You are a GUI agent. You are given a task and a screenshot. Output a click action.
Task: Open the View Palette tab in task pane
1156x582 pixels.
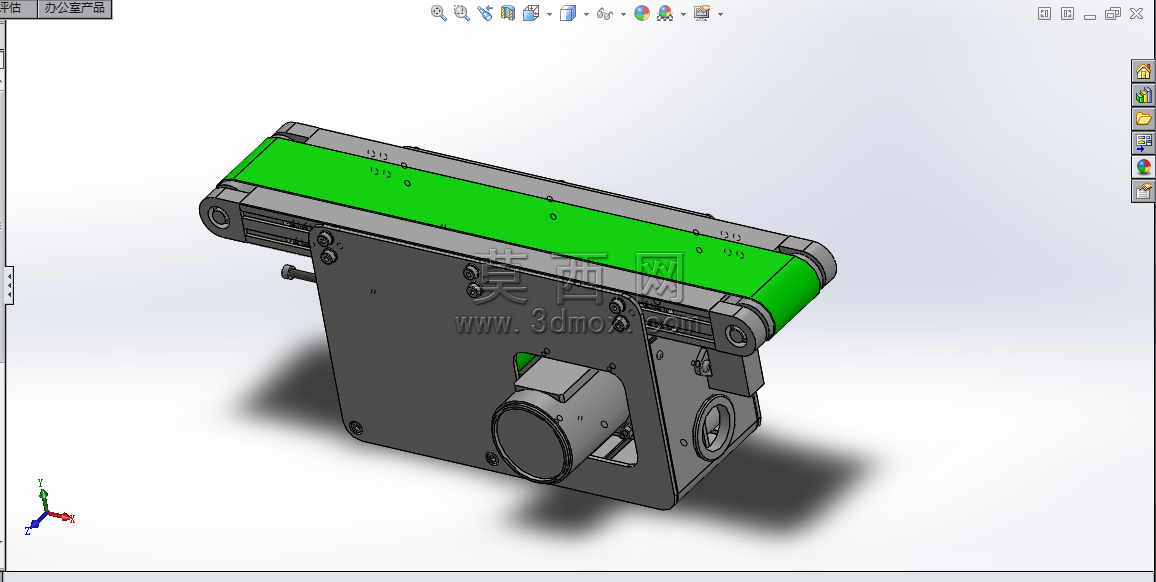1143,142
